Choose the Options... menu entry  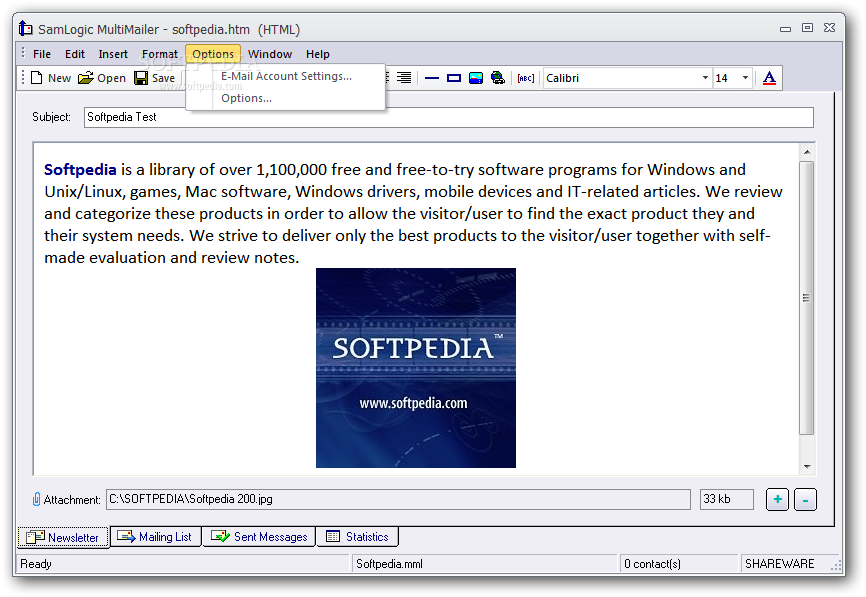click(286, 98)
